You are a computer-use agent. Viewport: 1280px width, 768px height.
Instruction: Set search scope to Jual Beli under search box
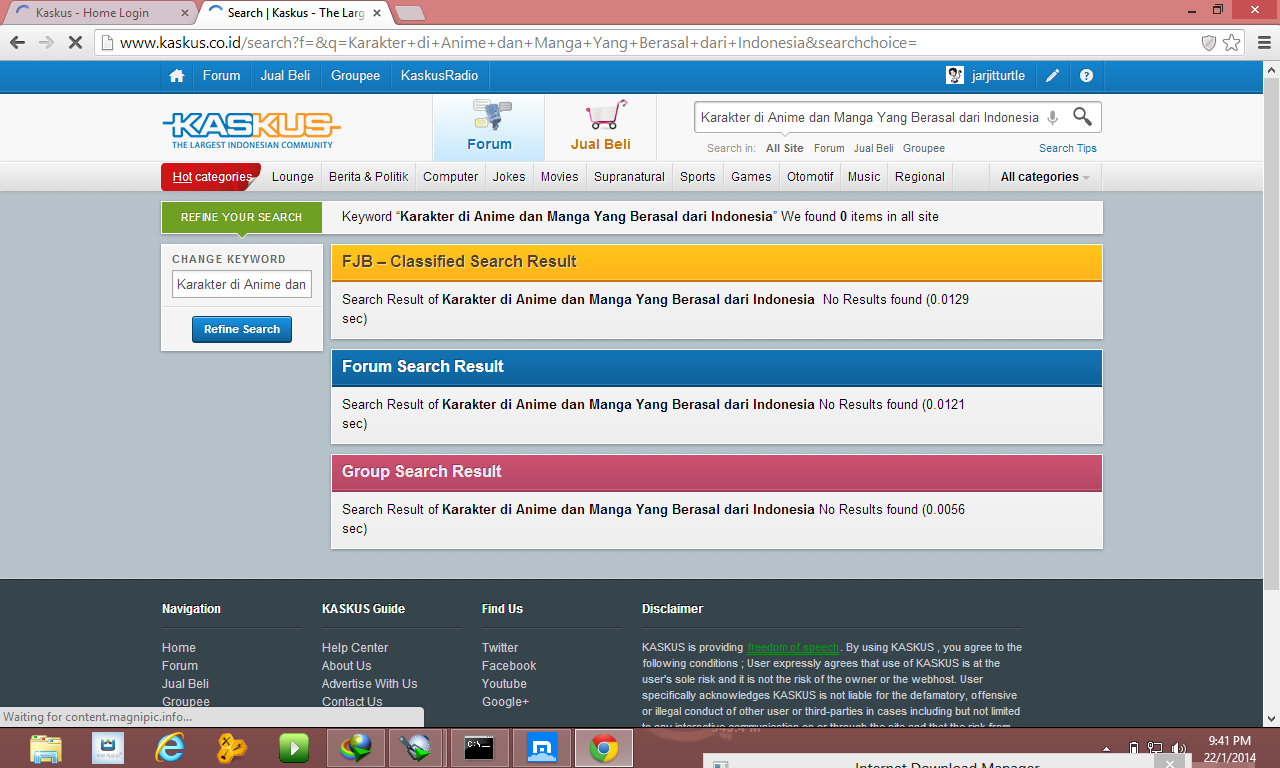pos(874,148)
